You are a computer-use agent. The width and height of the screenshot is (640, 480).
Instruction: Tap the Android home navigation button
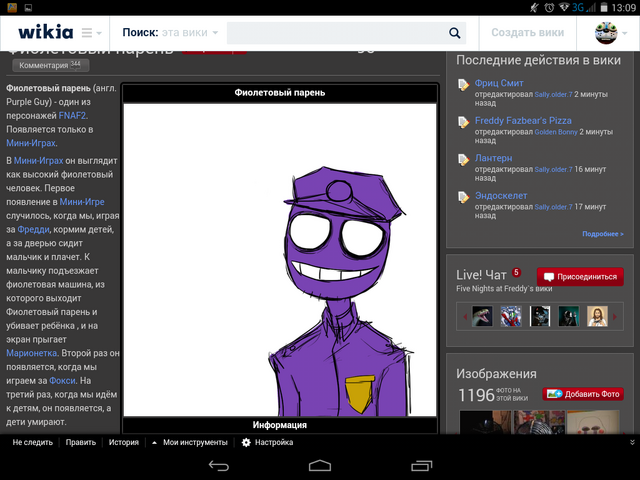click(320, 465)
